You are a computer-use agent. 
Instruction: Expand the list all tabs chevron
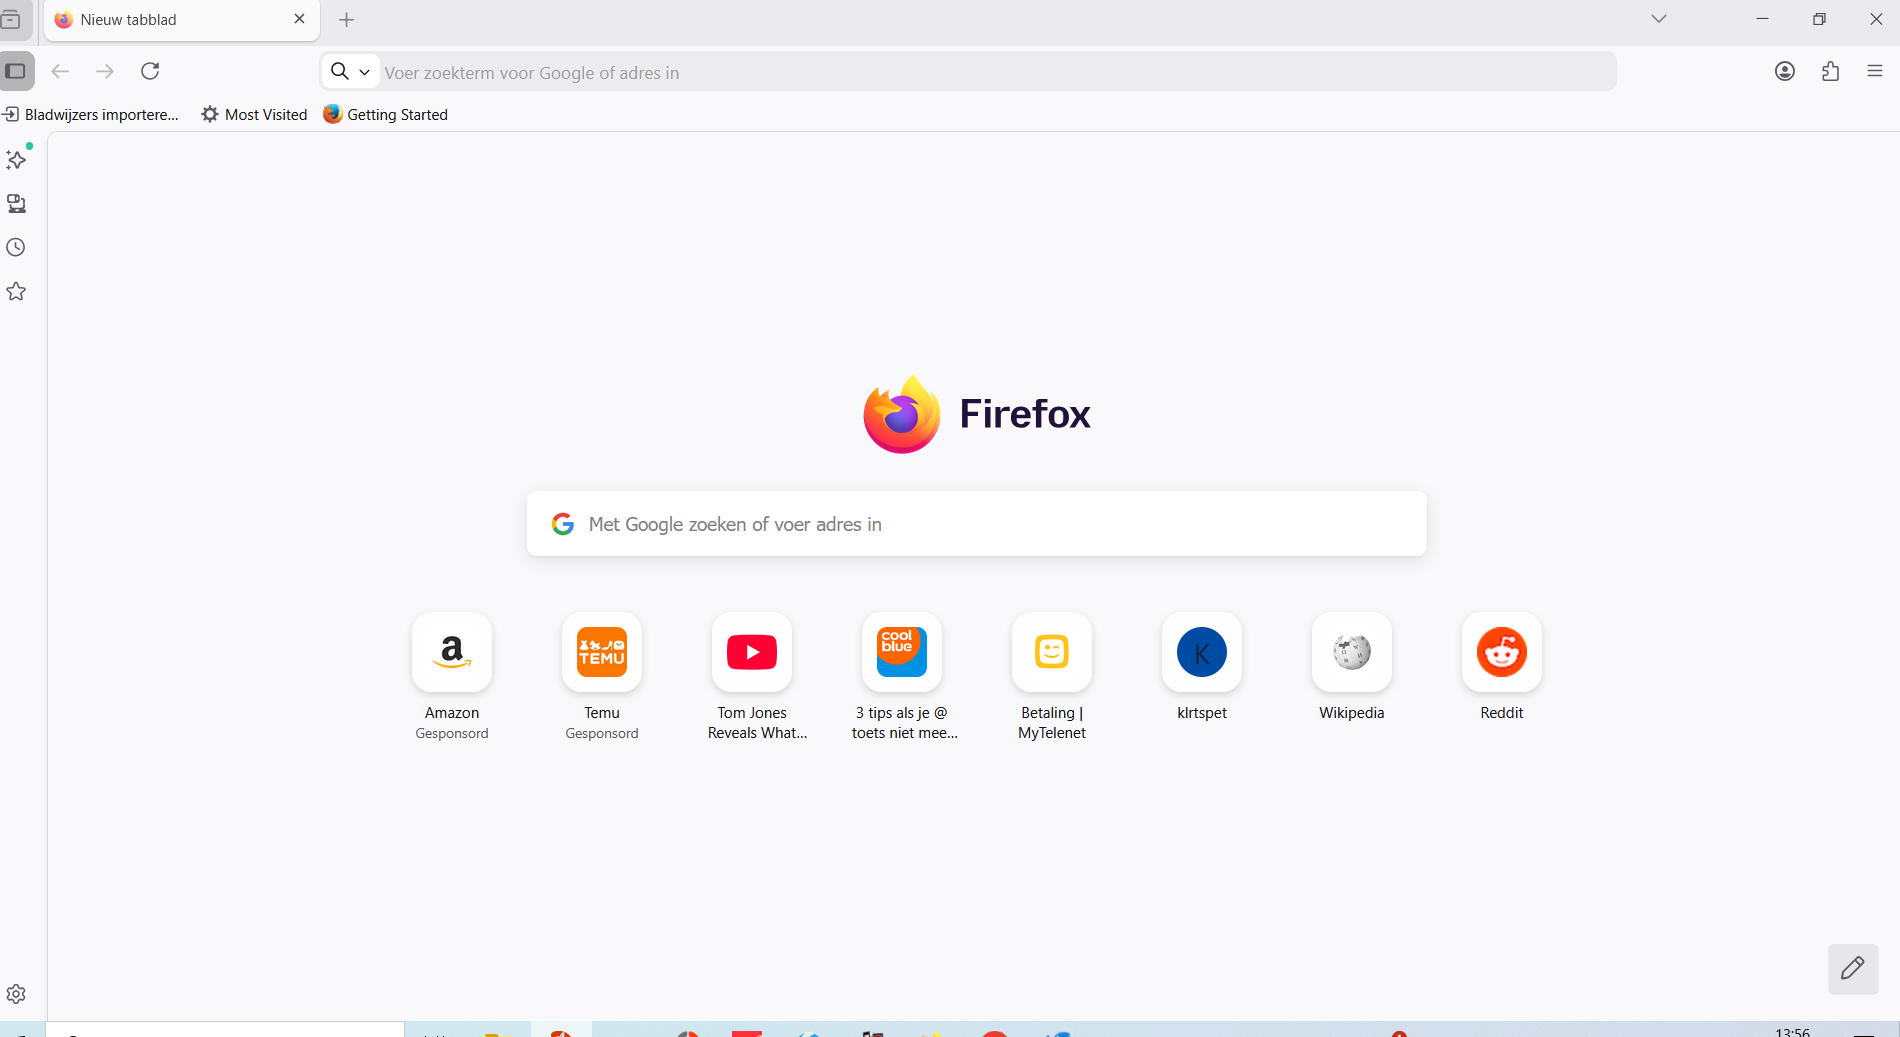1659,19
